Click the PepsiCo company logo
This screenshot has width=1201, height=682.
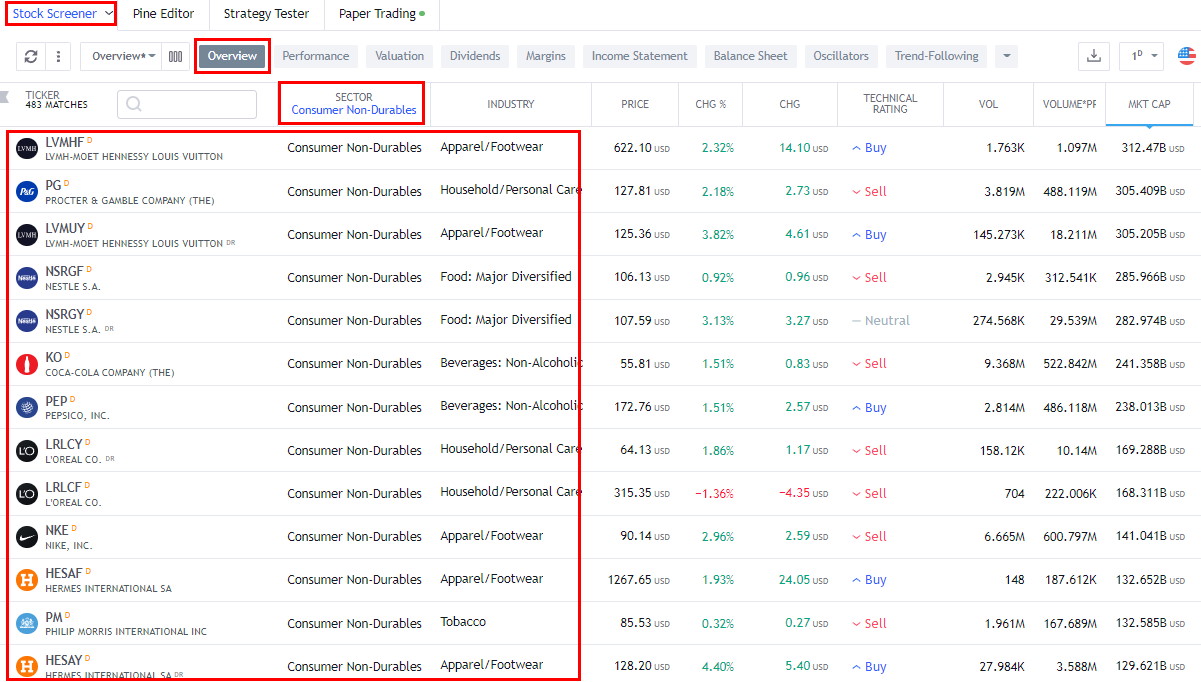click(x=25, y=407)
